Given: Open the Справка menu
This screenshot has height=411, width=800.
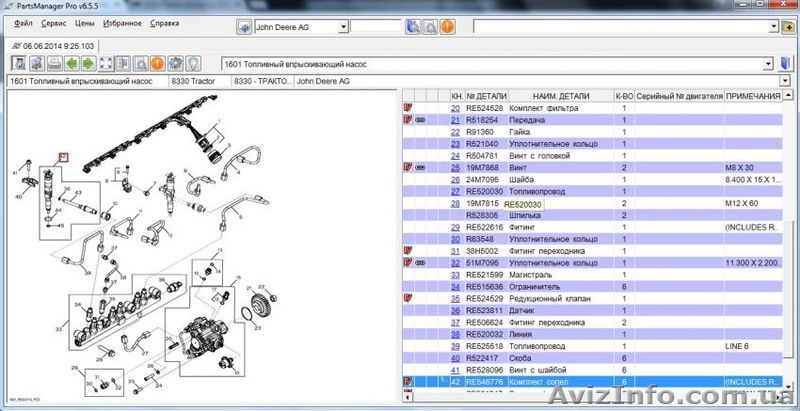Looking at the screenshot, I should 163,22.
